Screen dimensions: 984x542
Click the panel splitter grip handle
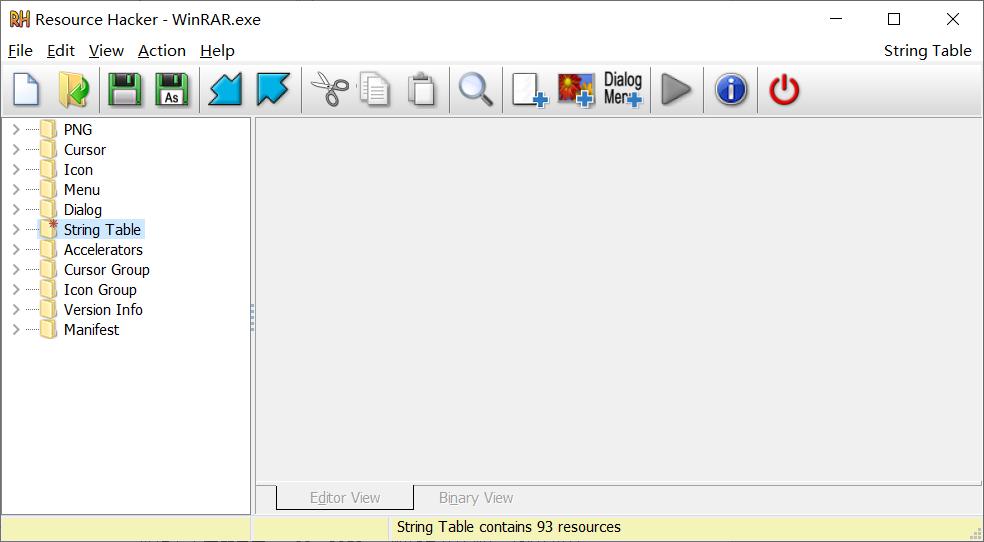click(253, 317)
